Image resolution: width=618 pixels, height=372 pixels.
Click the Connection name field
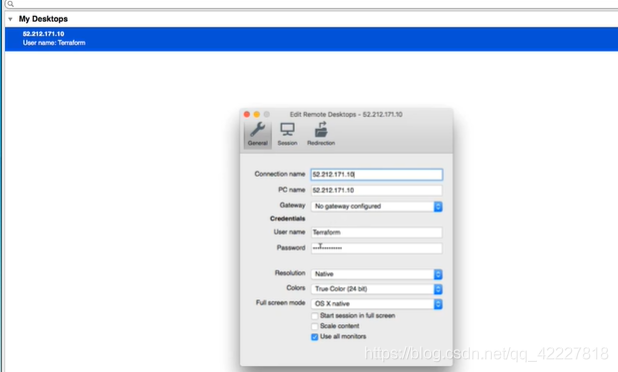pyautogui.click(x=376, y=175)
